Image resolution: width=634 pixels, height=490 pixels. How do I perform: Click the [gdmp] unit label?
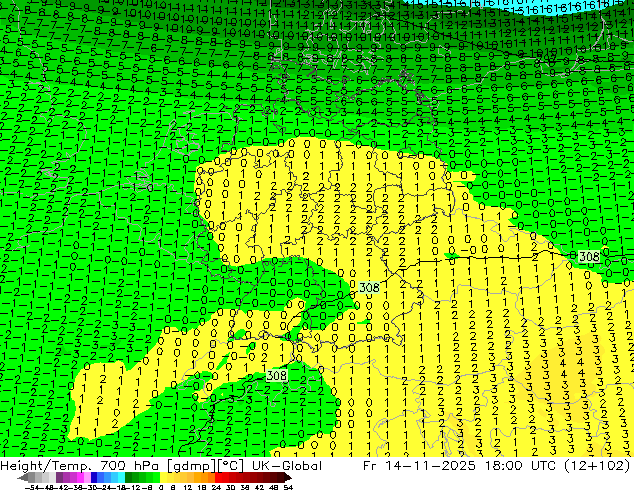[x=191, y=466]
